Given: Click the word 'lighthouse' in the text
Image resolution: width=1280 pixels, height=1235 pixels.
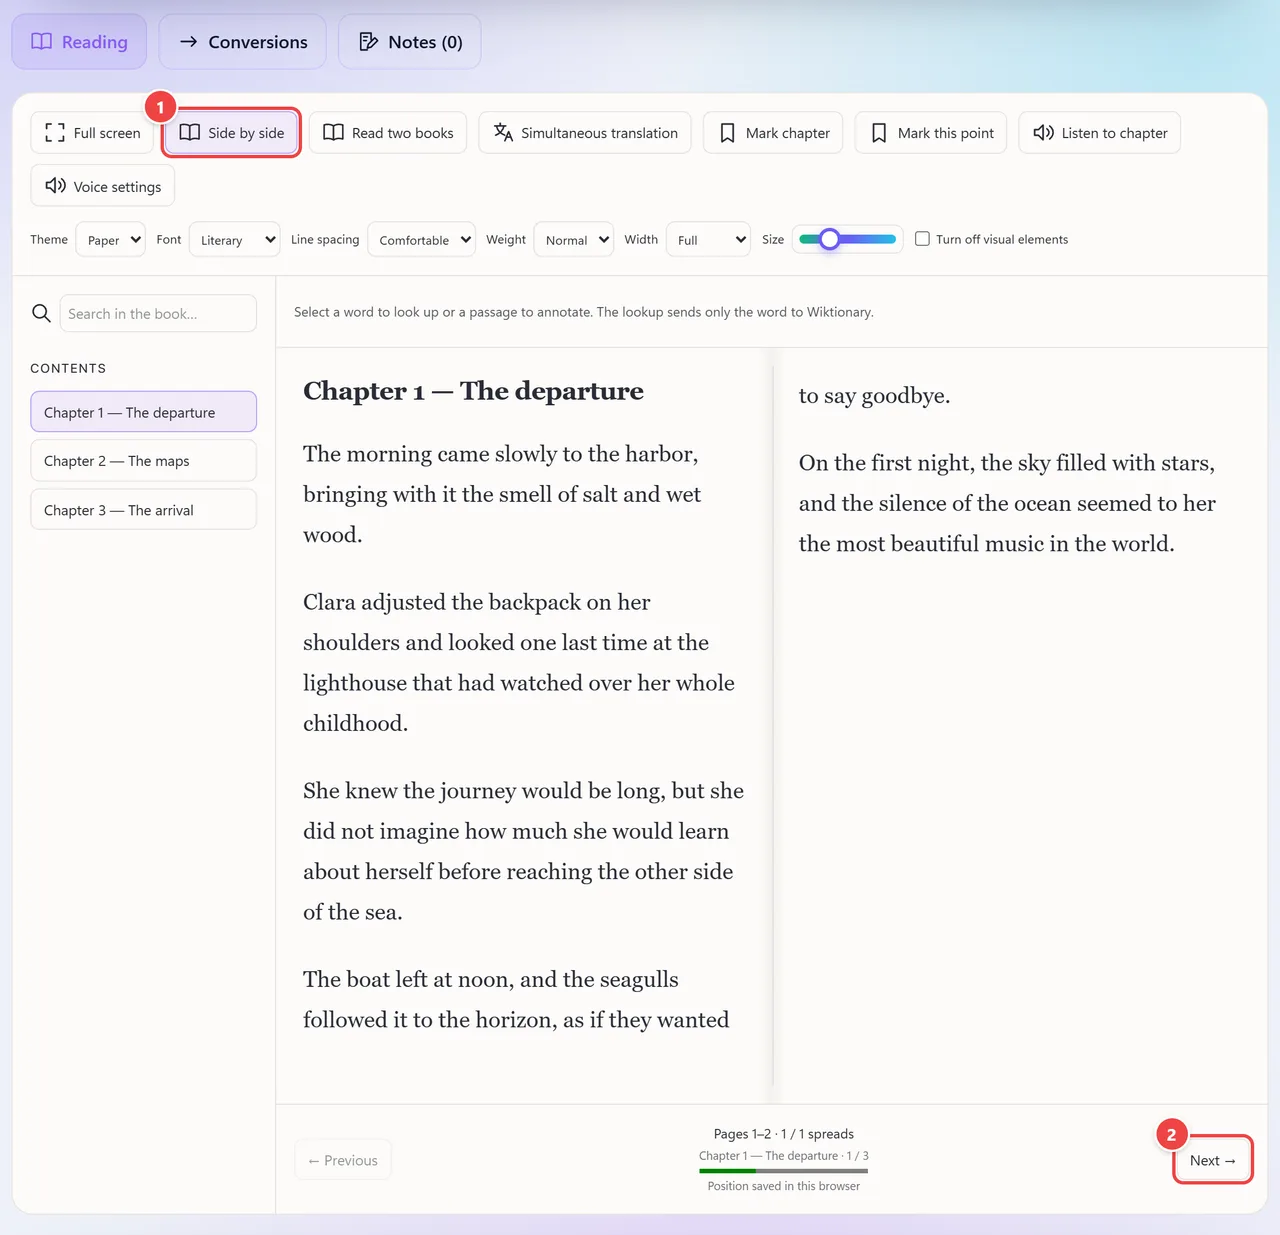Looking at the screenshot, I should 355,683.
